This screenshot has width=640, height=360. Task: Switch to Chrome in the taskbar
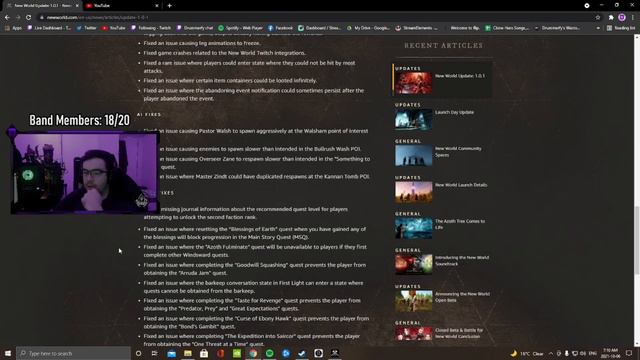[253, 353]
